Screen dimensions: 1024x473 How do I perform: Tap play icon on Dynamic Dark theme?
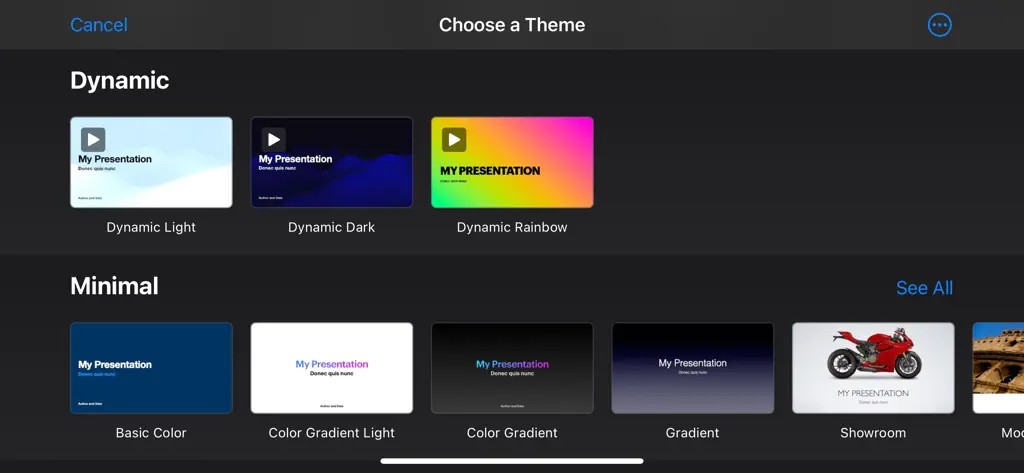pyautogui.click(x=273, y=140)
